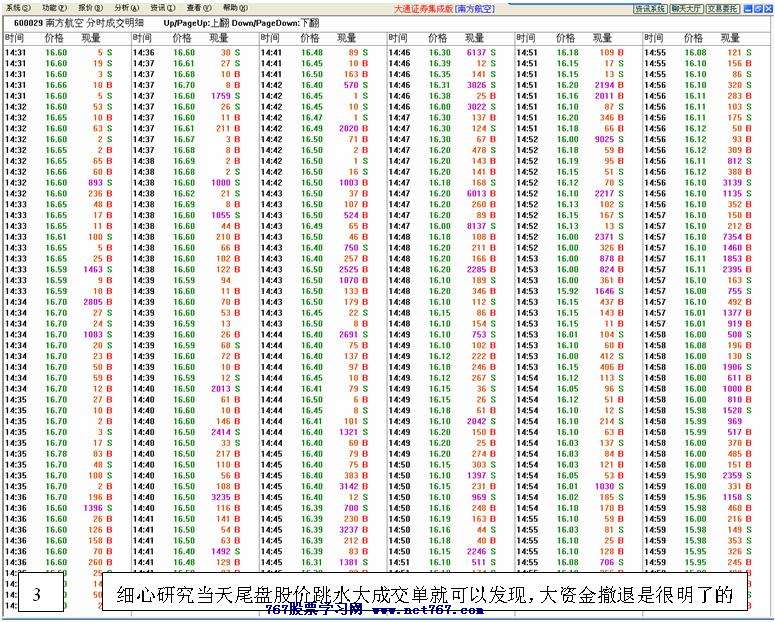
Task: Click the numbered 3 box
Action: [x=36, y=594]
